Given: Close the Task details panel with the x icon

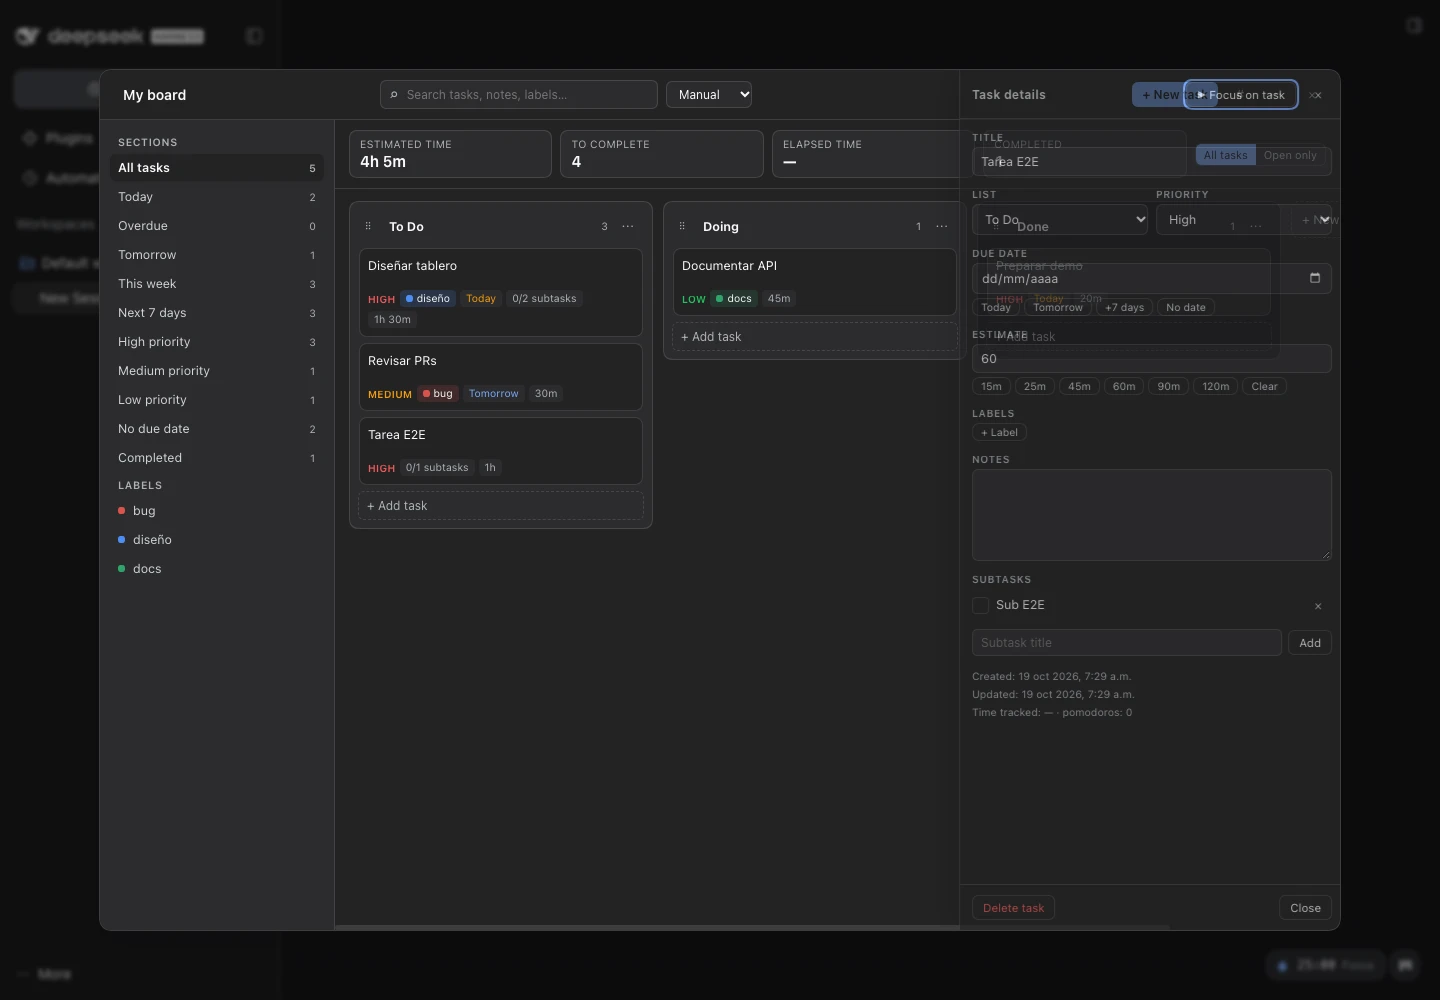Looking at the screenshot, I should pos(1316,95).
